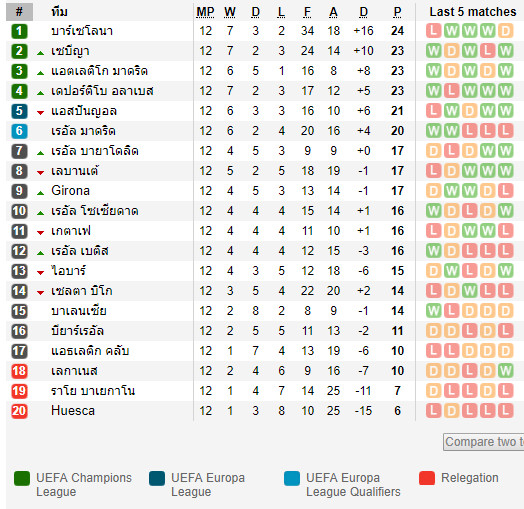Click Girona's green up arrow indicator
The width and height of the screenshot is (524, 509).
coord(40,193)
